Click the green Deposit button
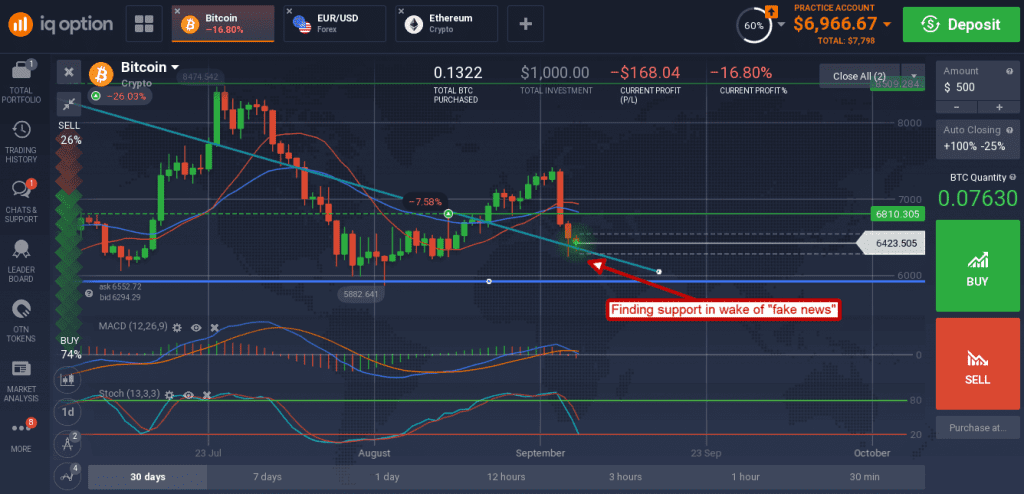1024x494 pixels. [961, 25]
